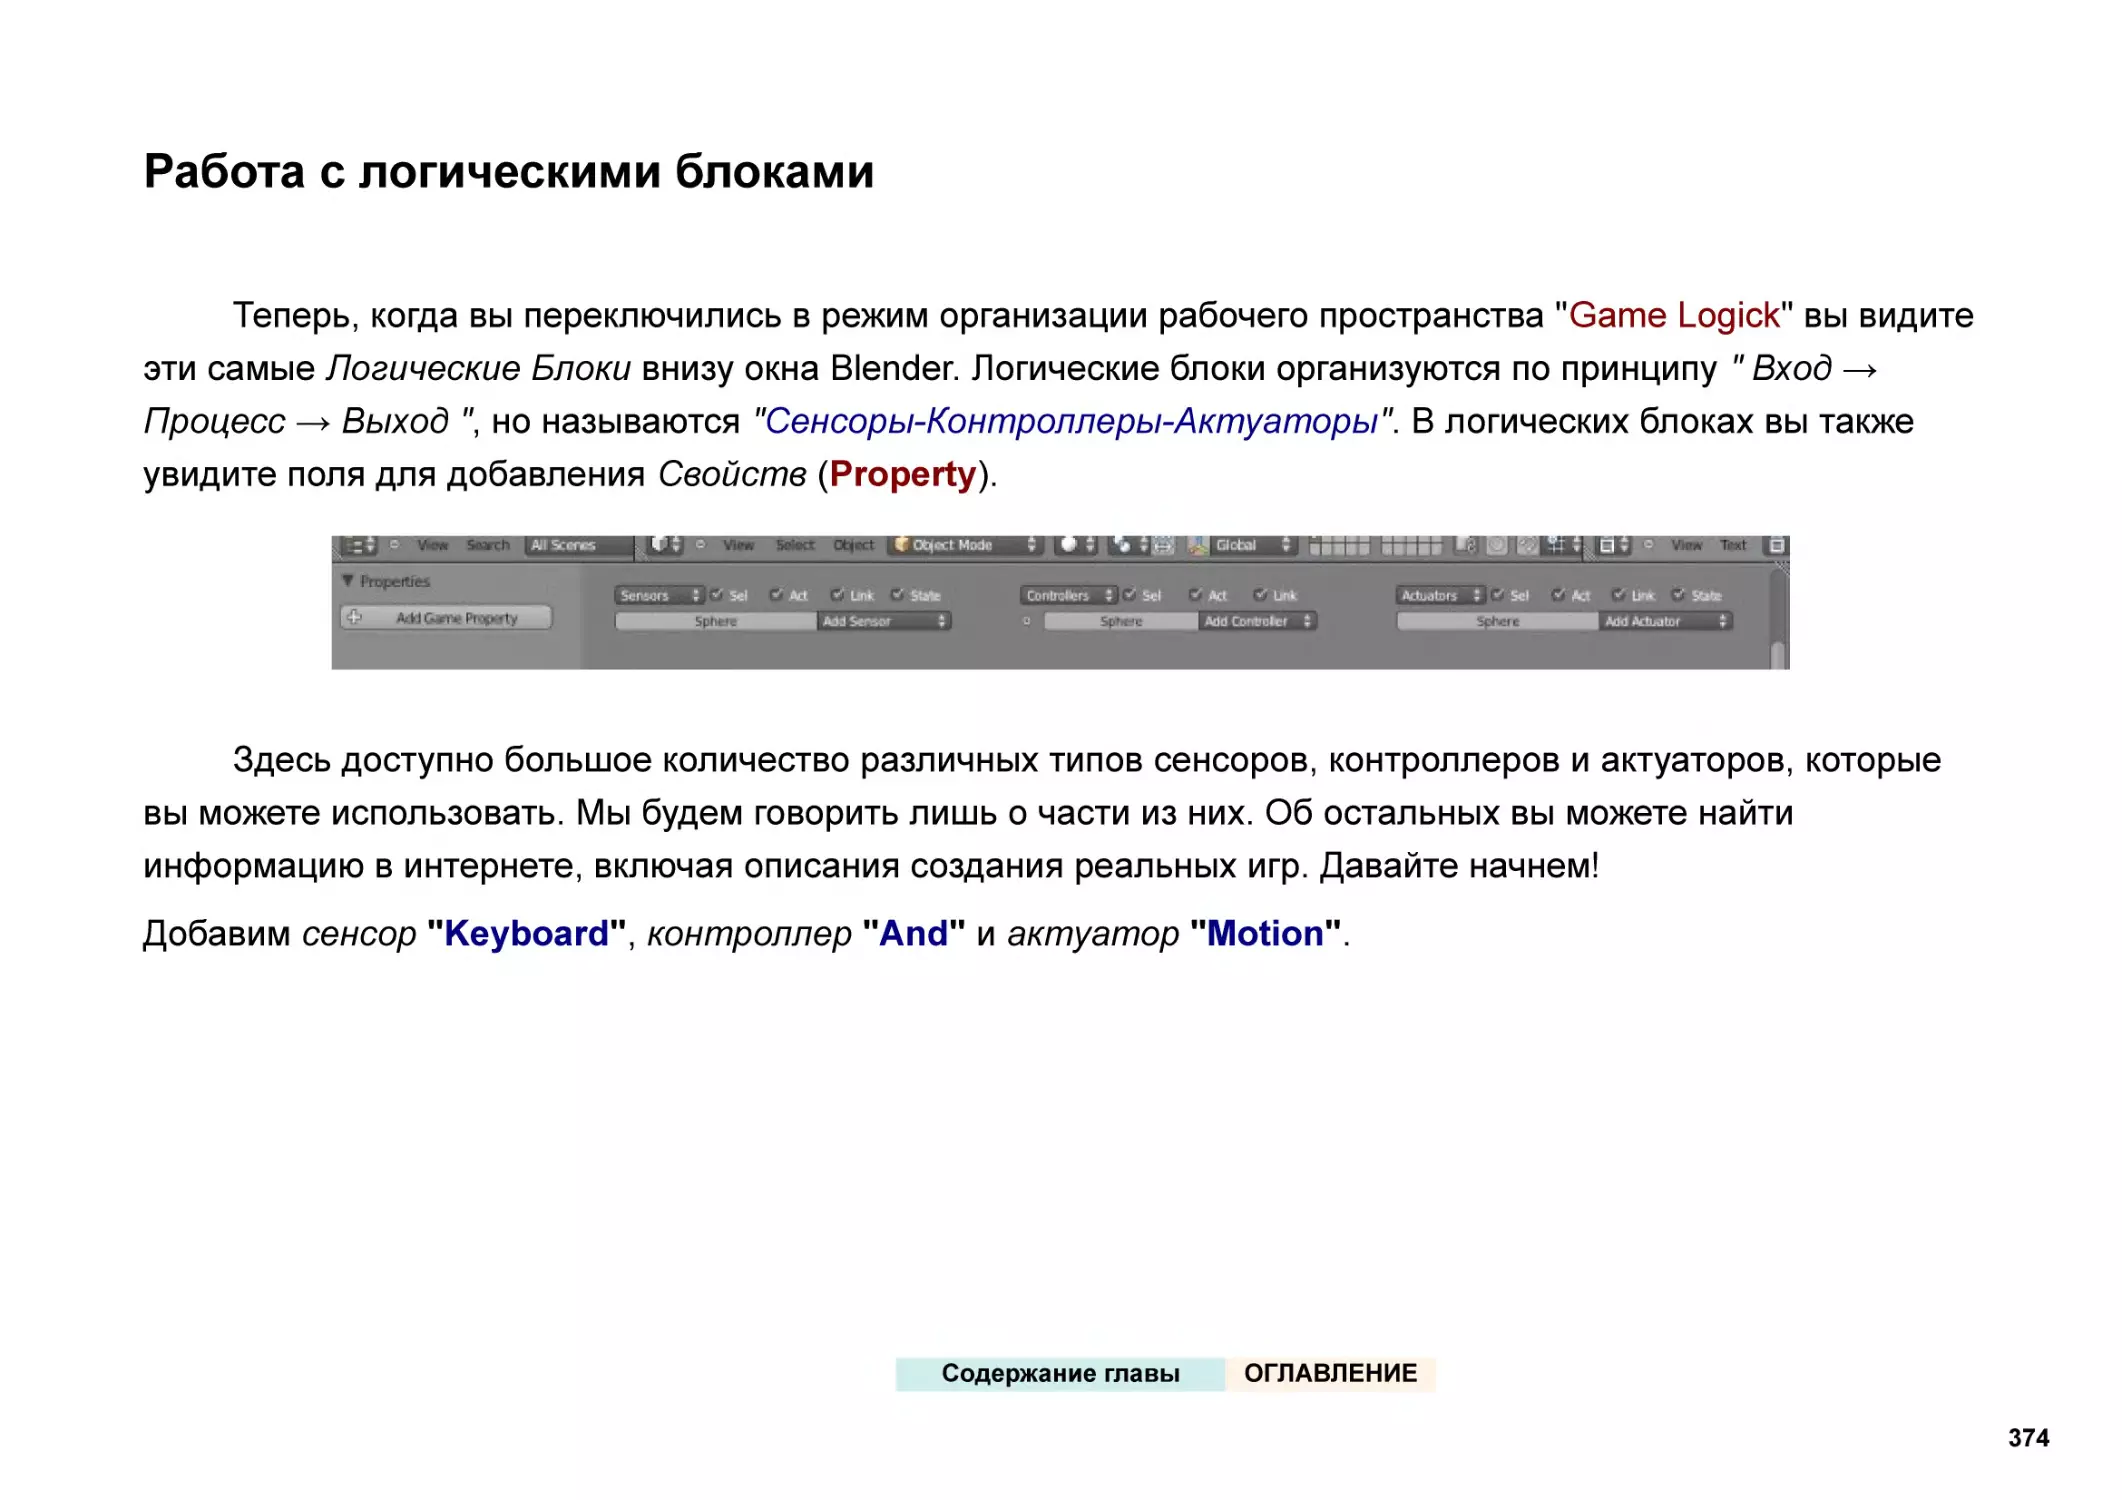Click the blue Keyboard term
The width and height of the screenshot is (2122, 1500).
click(527, 933)
